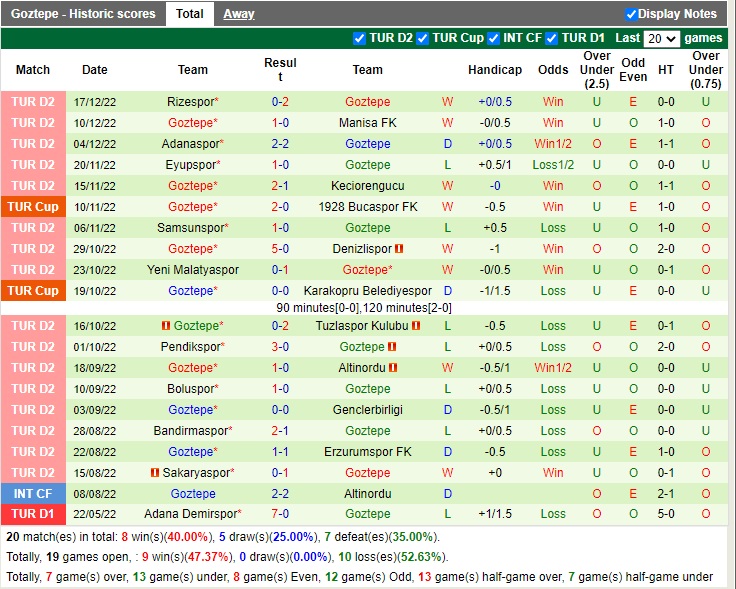Switch to the Away tab

point(238,14)
